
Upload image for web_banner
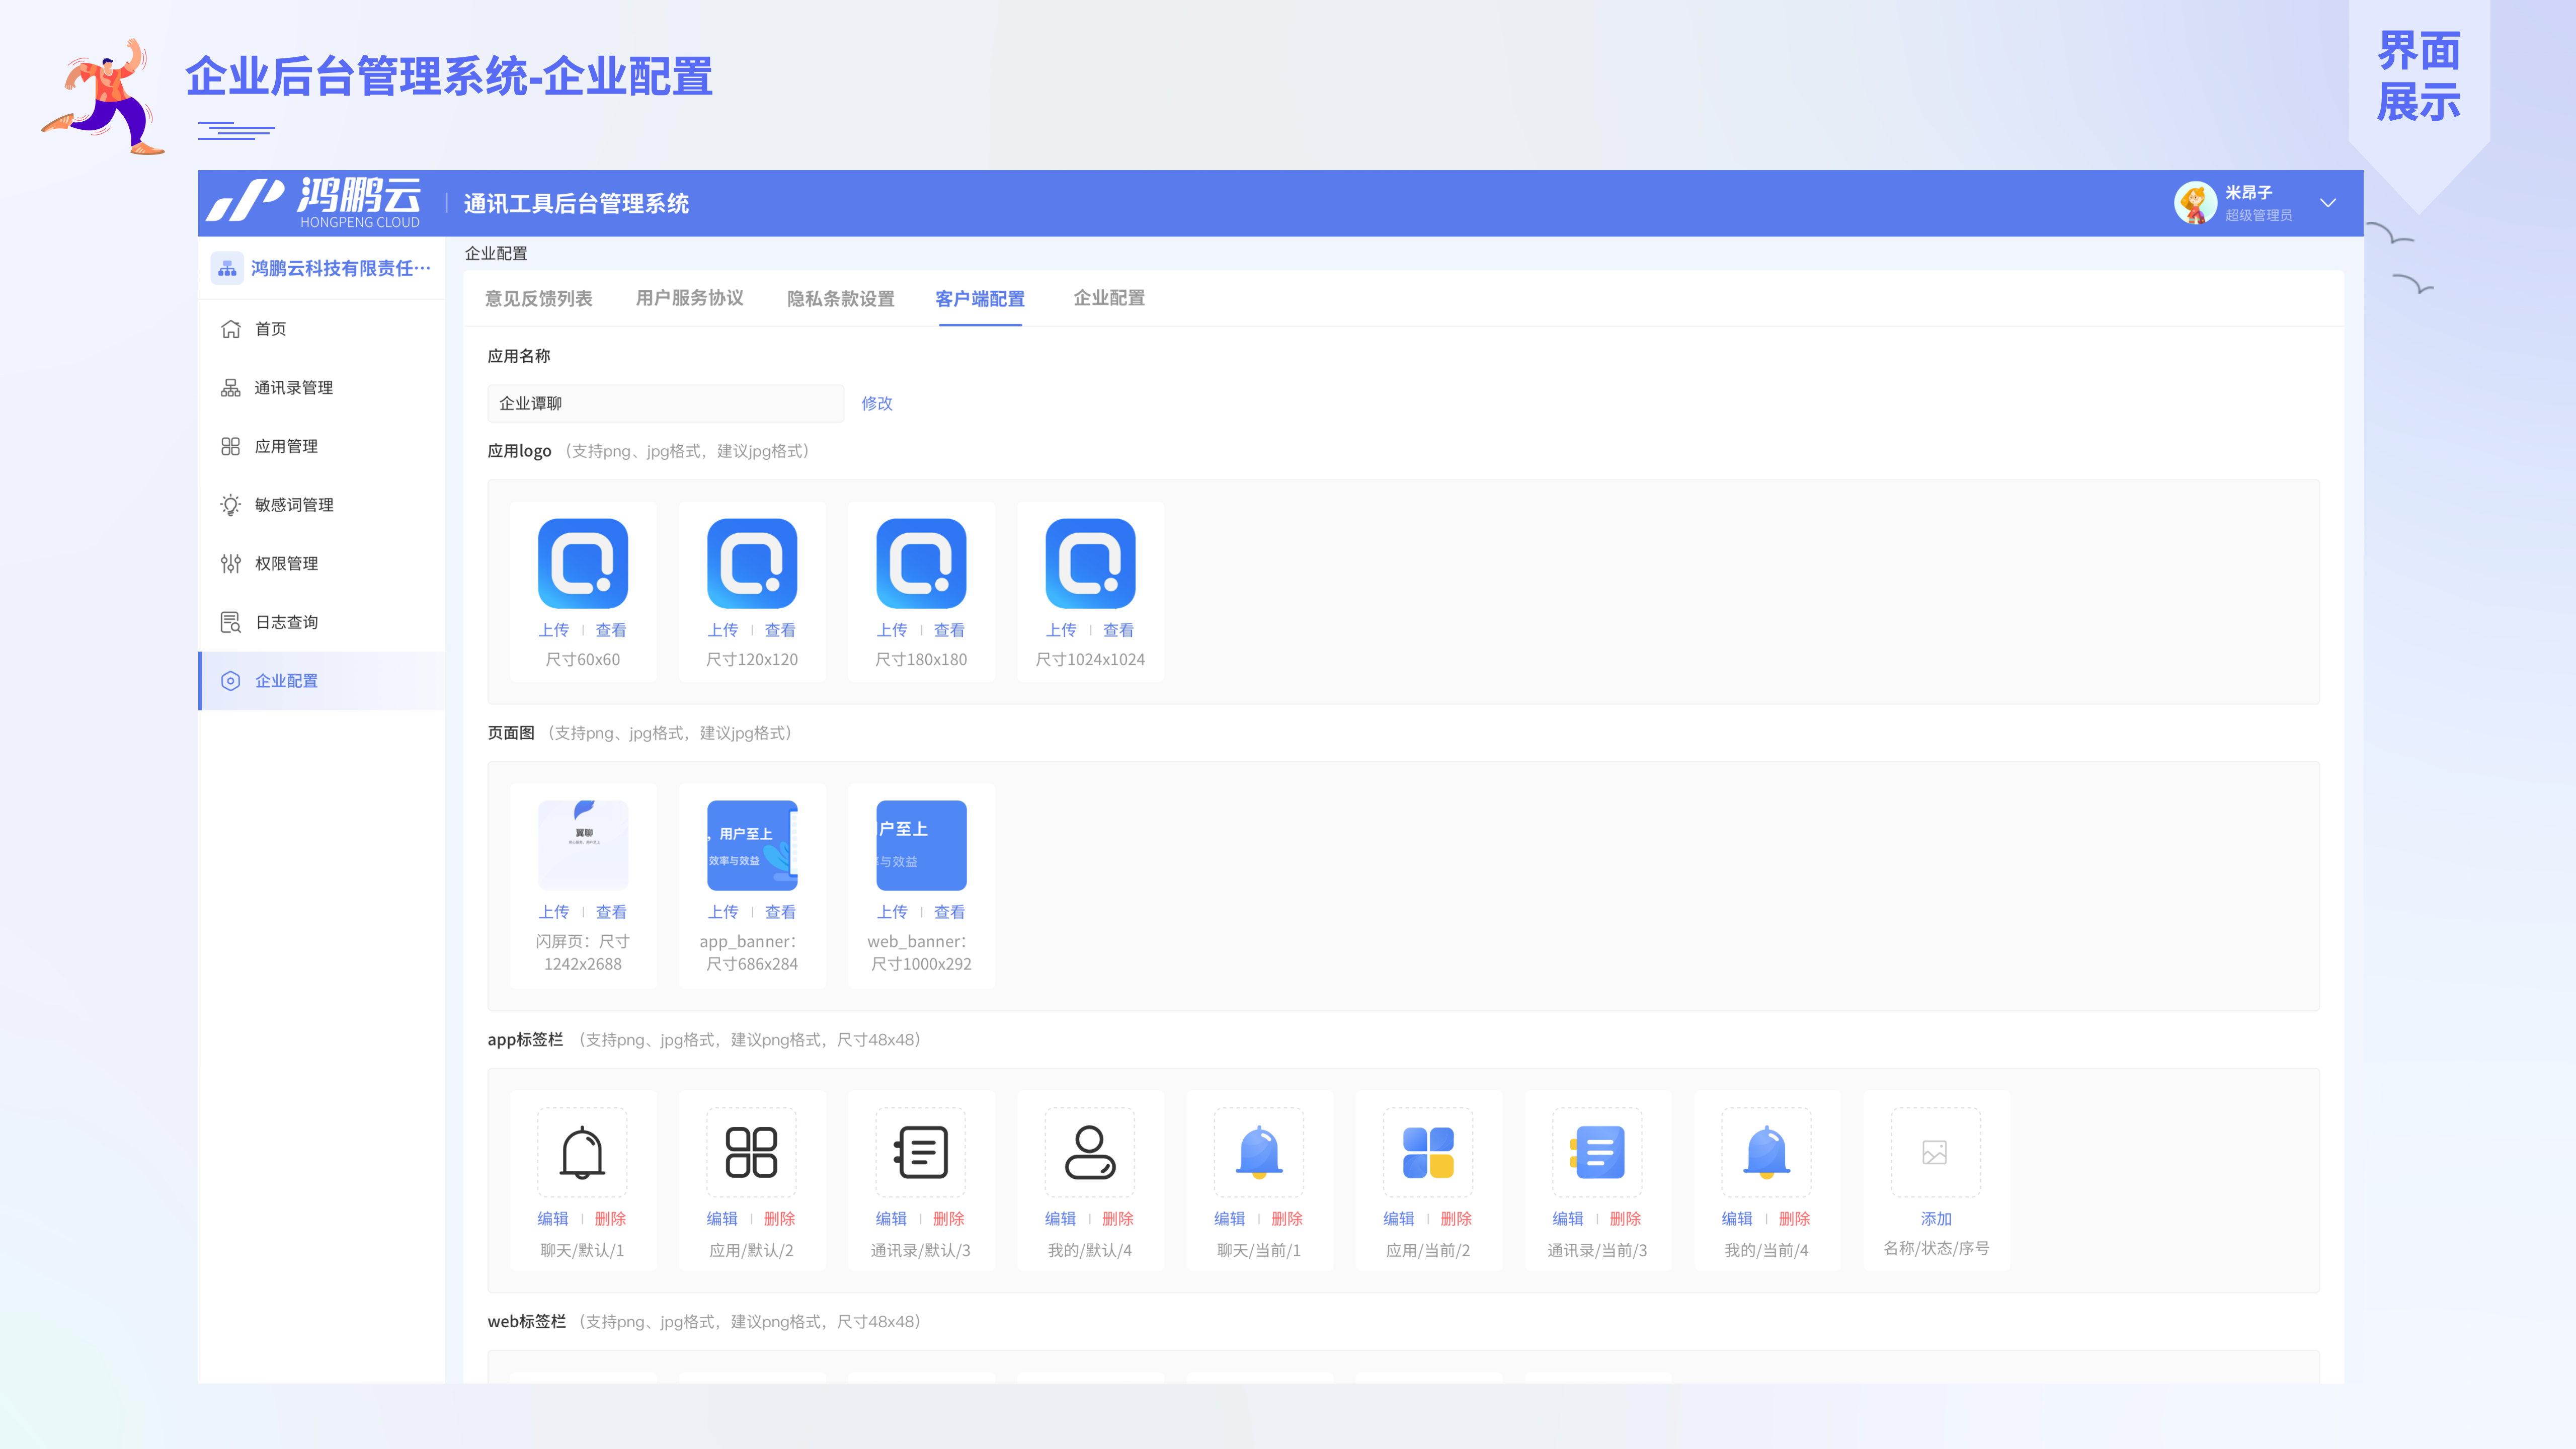point(893,912)
